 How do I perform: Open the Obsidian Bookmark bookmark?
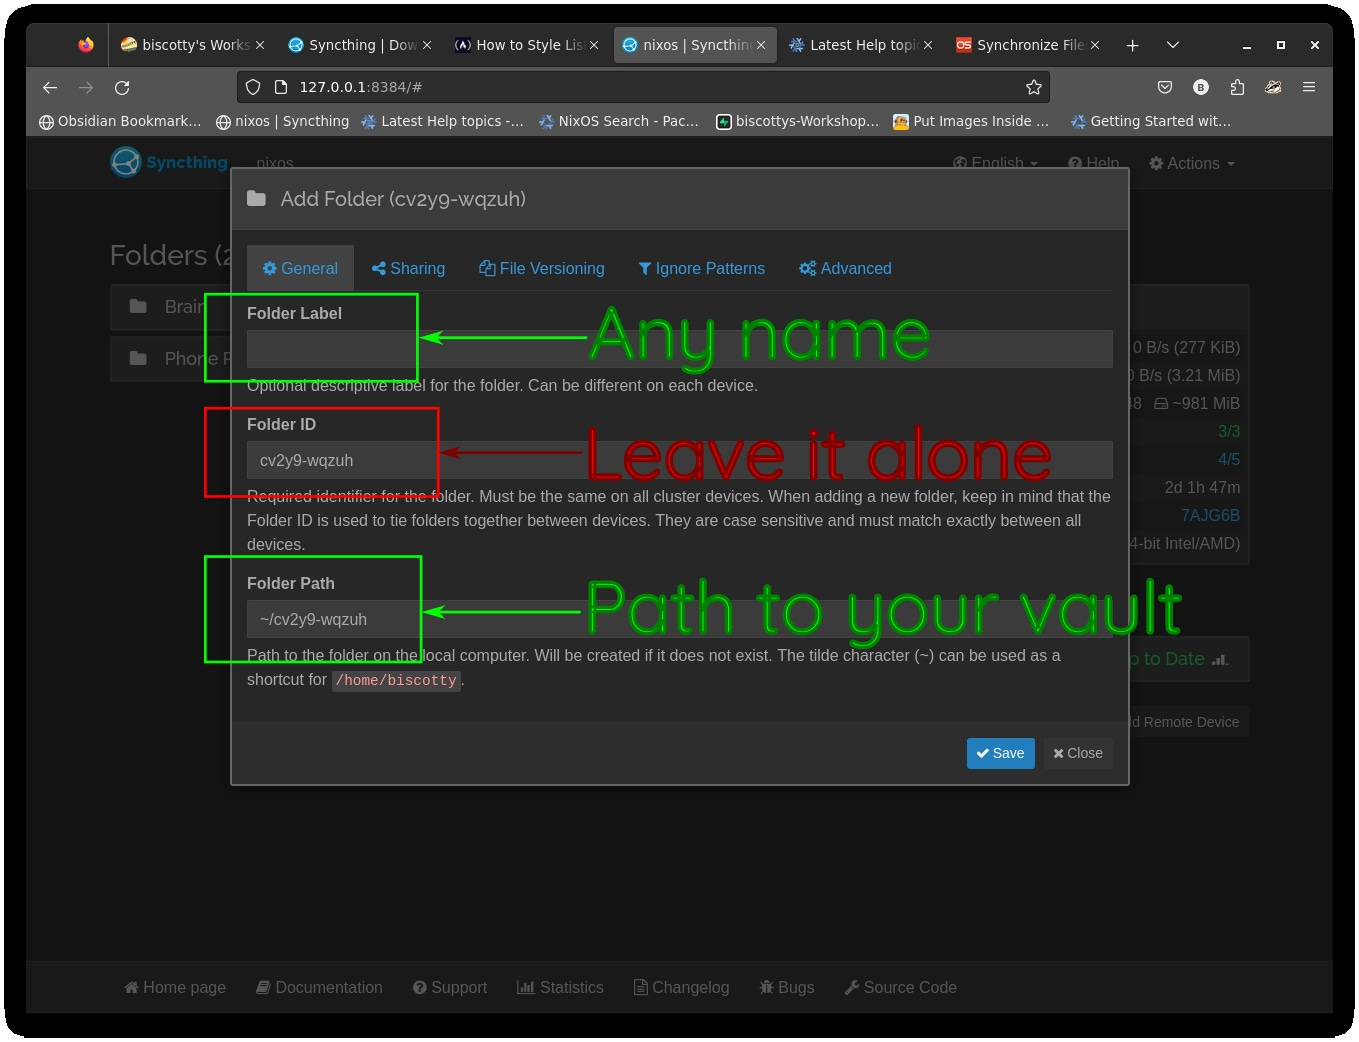click(120, 121)
